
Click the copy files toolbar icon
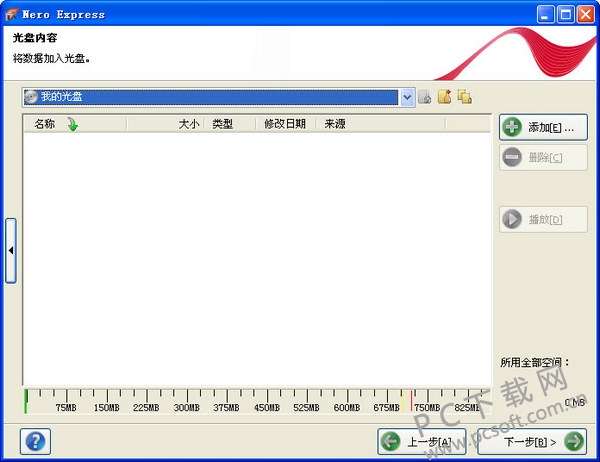[x=465, y=97]
